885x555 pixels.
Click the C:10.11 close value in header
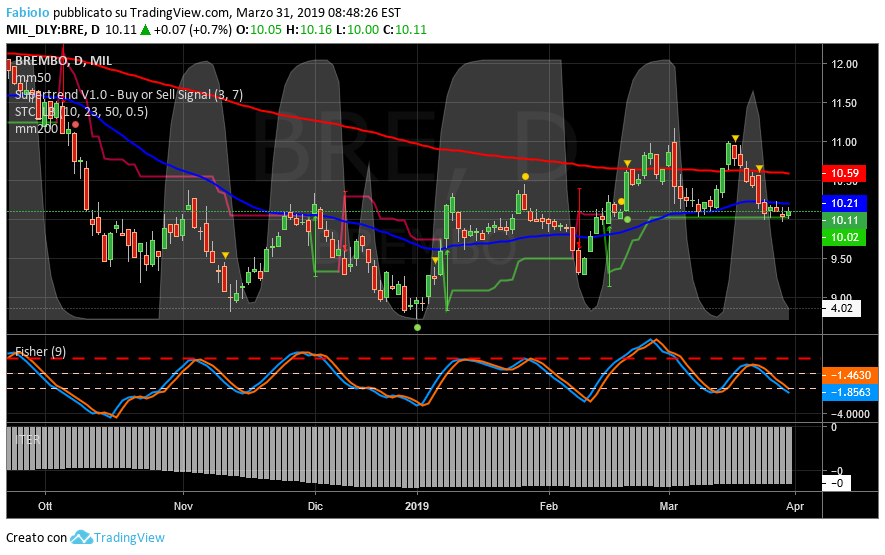(x=405, y=30)
